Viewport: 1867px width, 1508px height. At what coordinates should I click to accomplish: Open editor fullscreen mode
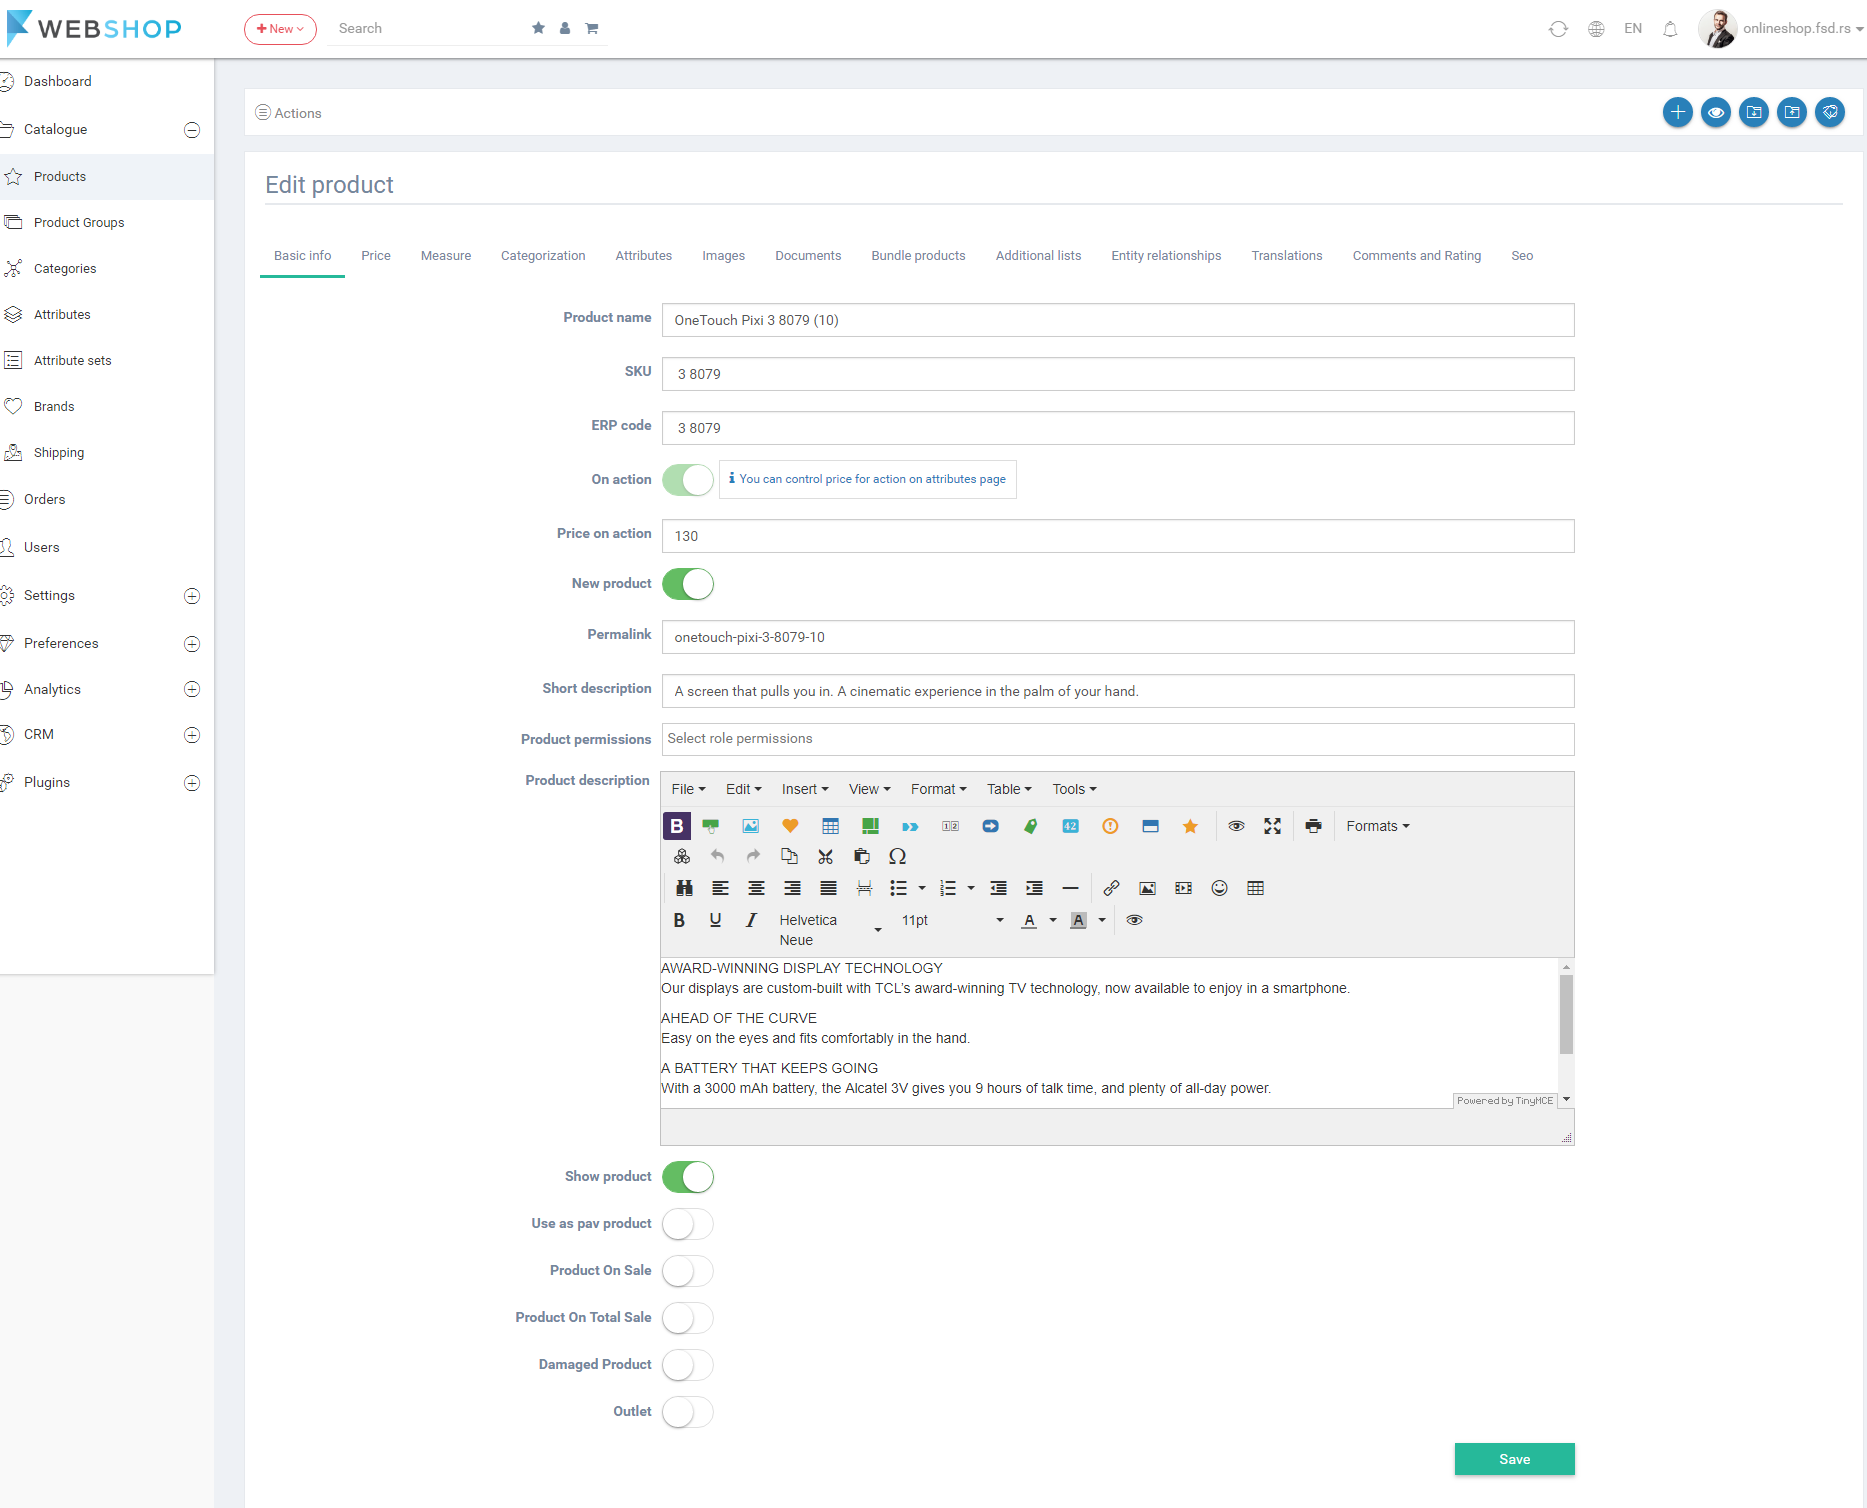click(x=1272, y=826)
